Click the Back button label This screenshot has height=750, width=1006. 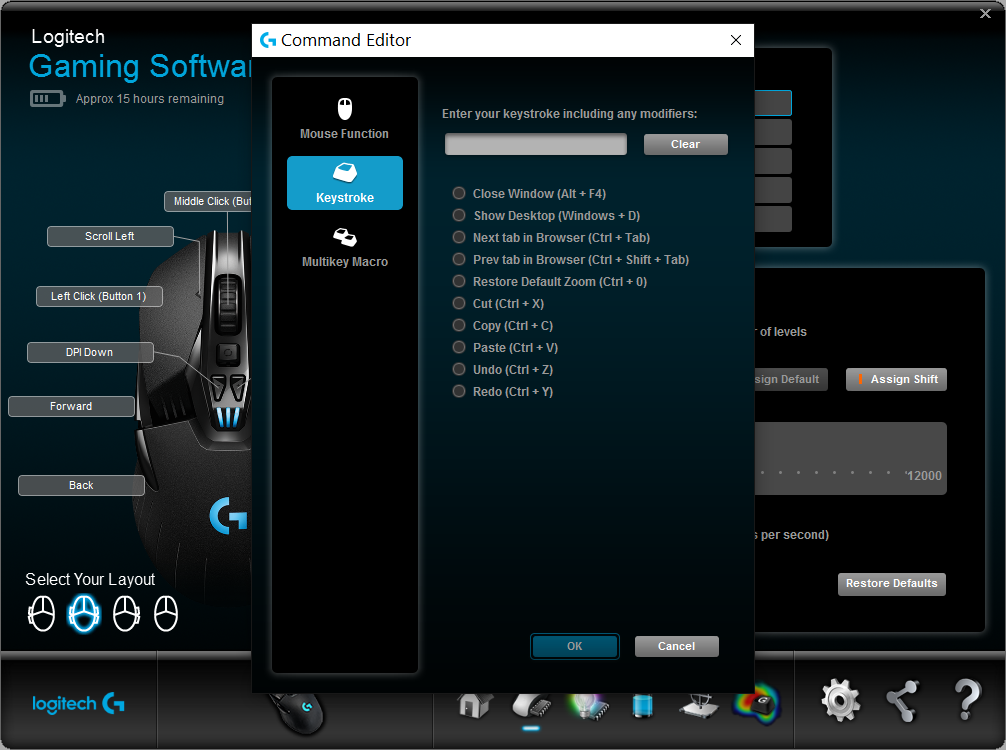(81, 485)
